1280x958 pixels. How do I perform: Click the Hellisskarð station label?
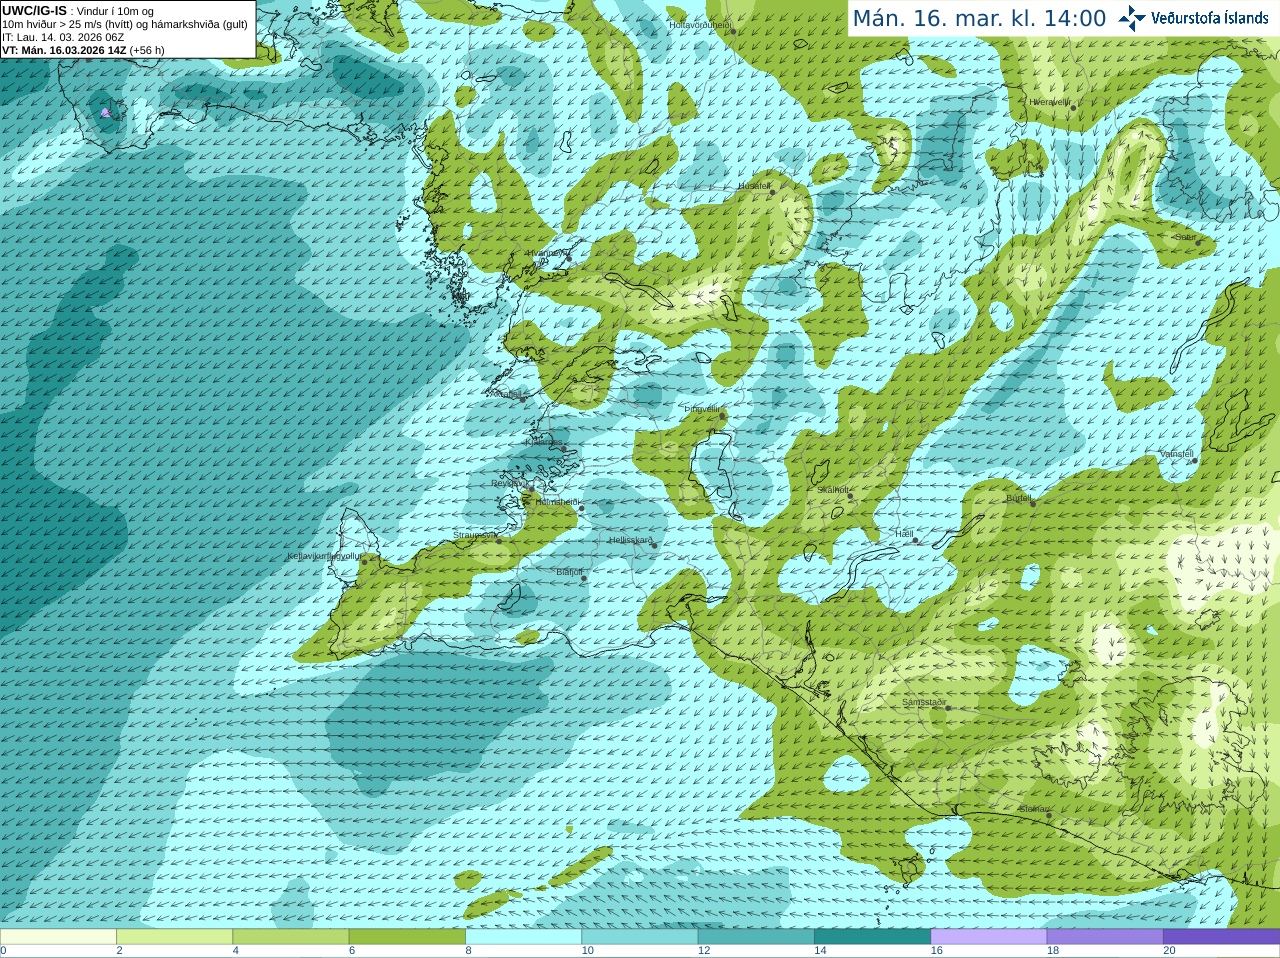pyautogui.click(x=630, y=540)
